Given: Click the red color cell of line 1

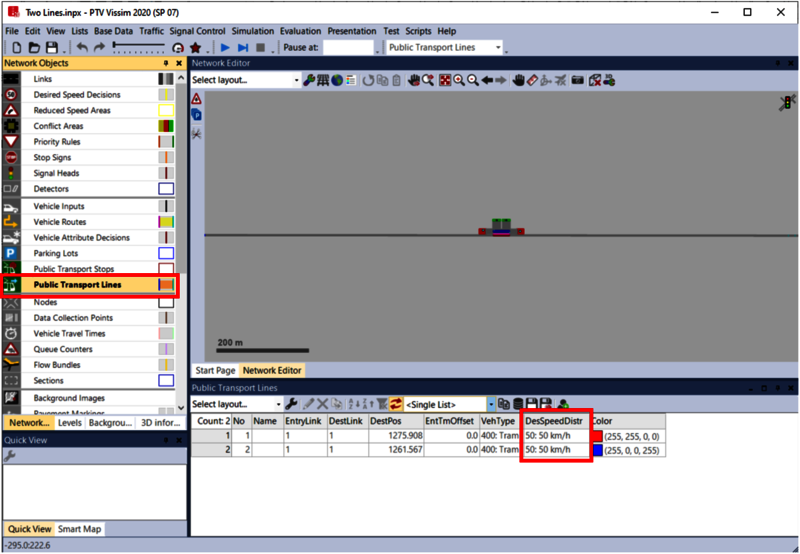Looking at the screenshot, I should (597, 436).
